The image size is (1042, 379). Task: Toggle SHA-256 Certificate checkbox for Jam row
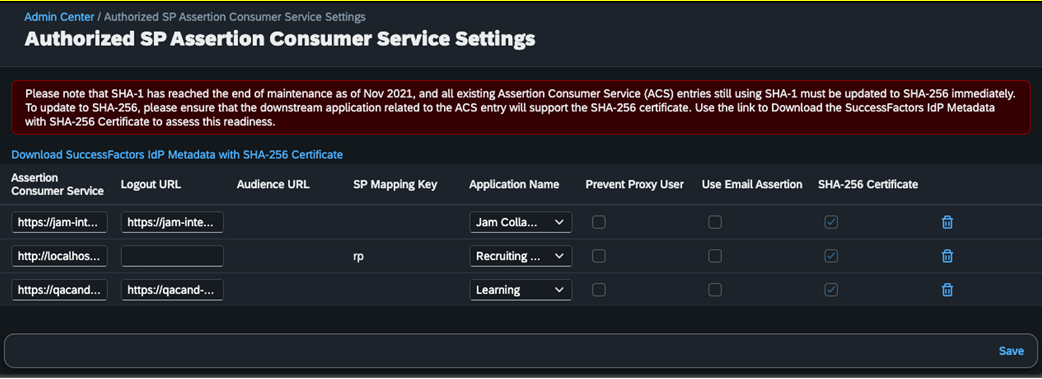831,223
